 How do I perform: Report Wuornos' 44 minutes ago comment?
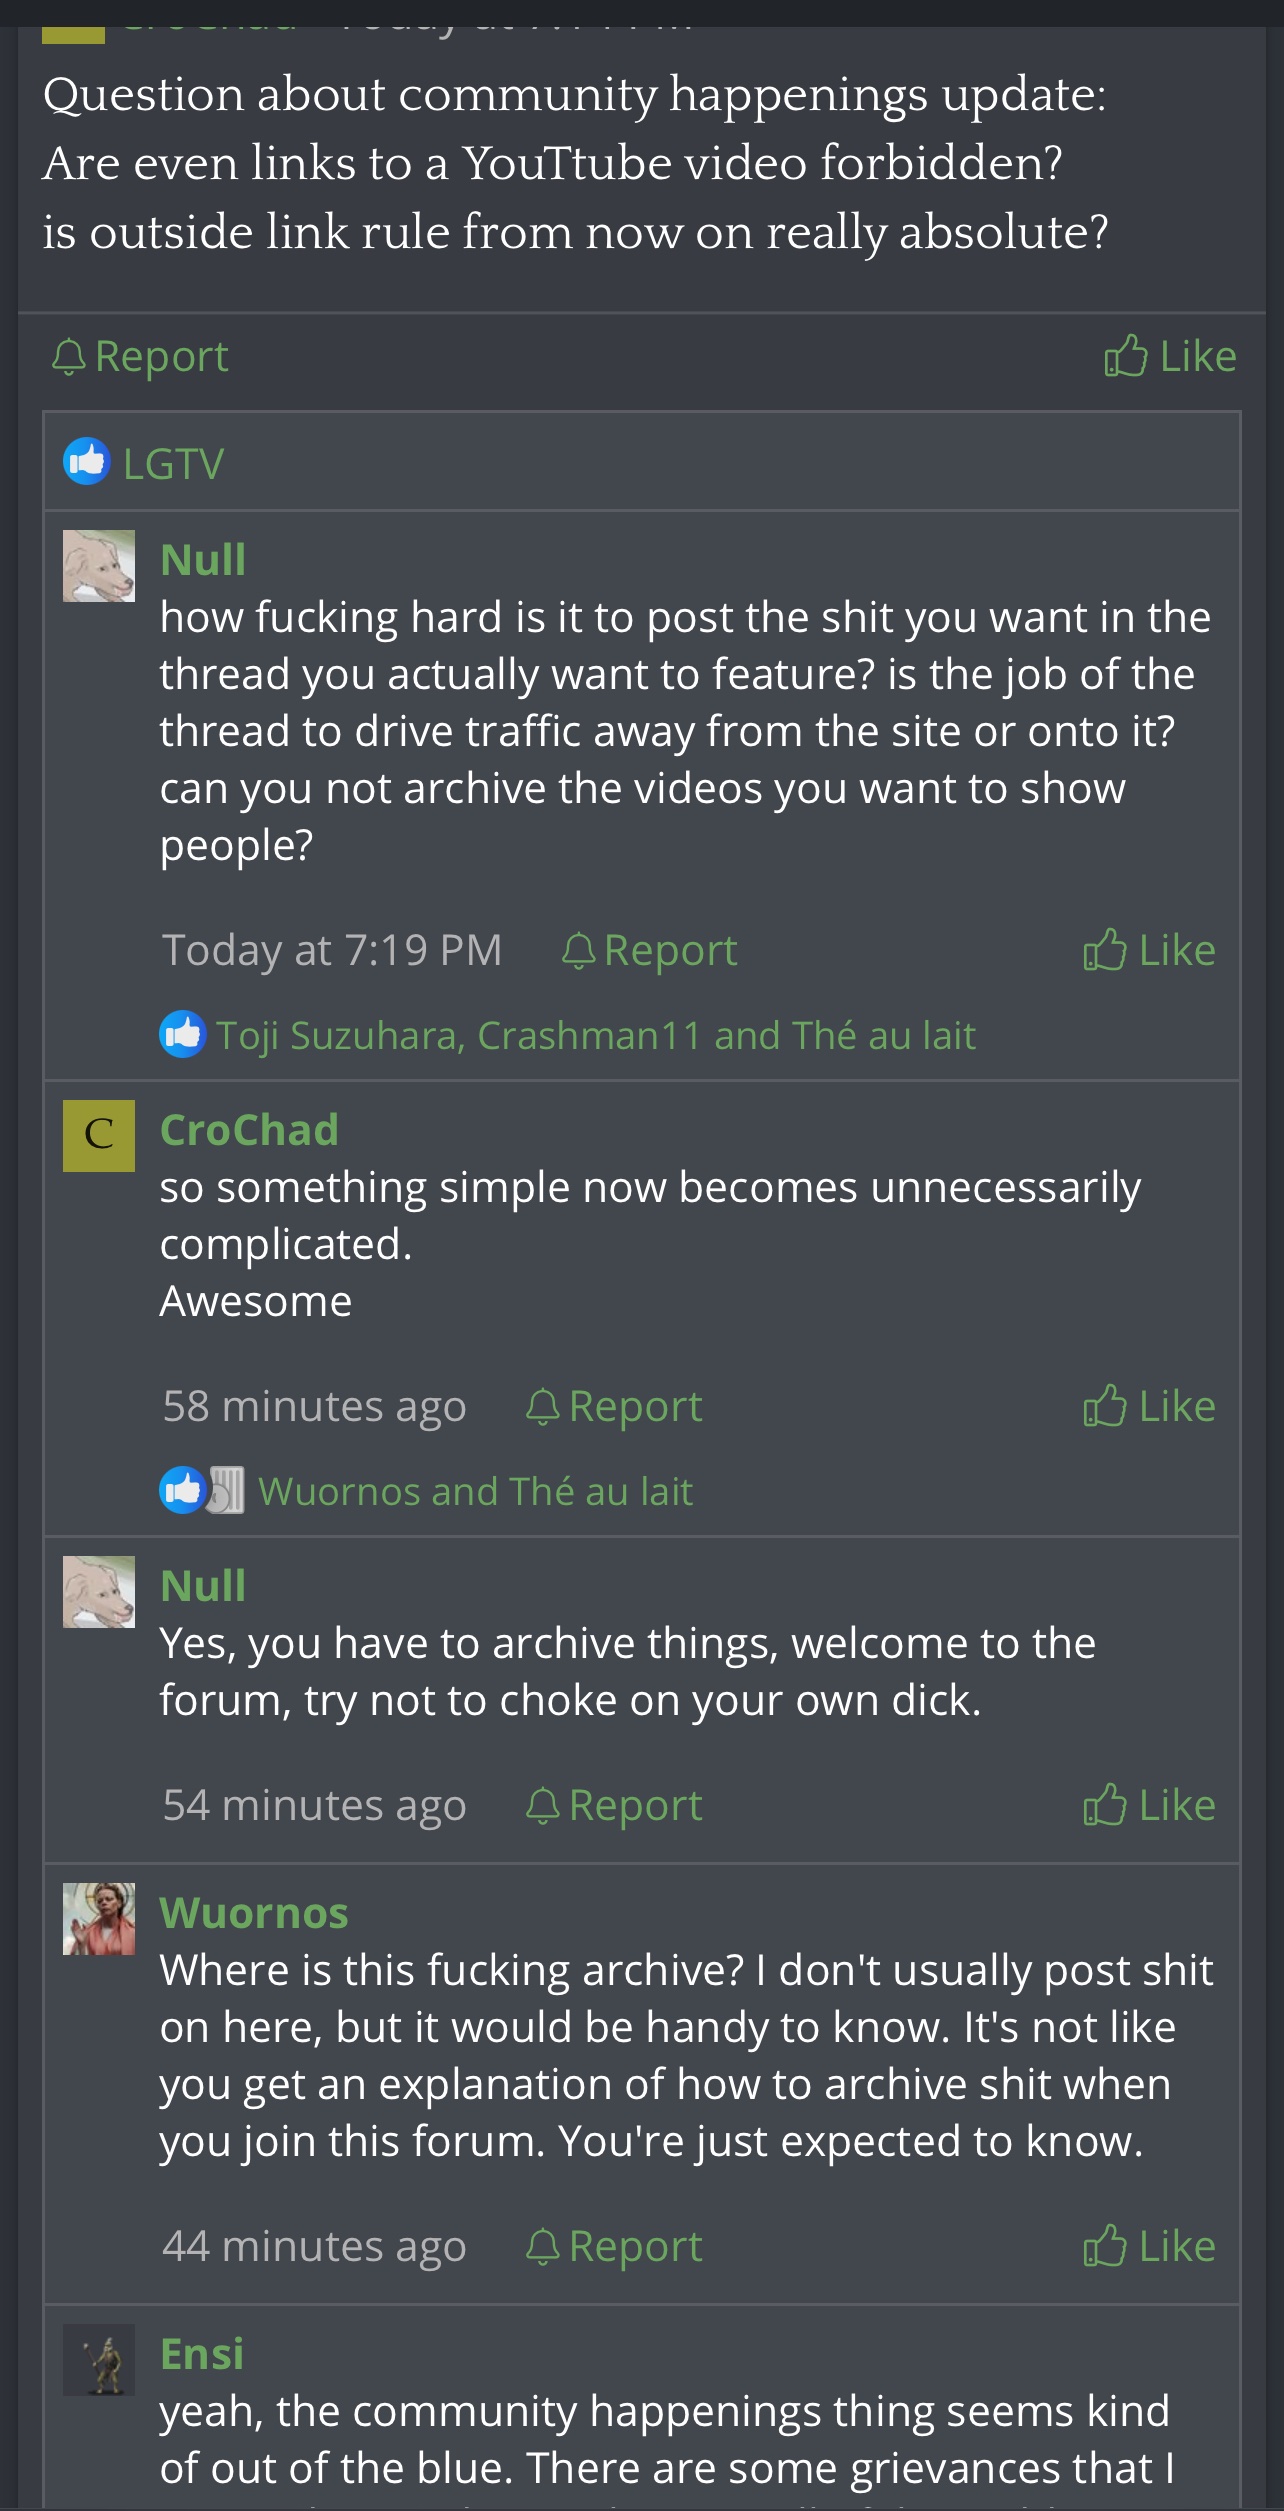tap(614, 2246)
